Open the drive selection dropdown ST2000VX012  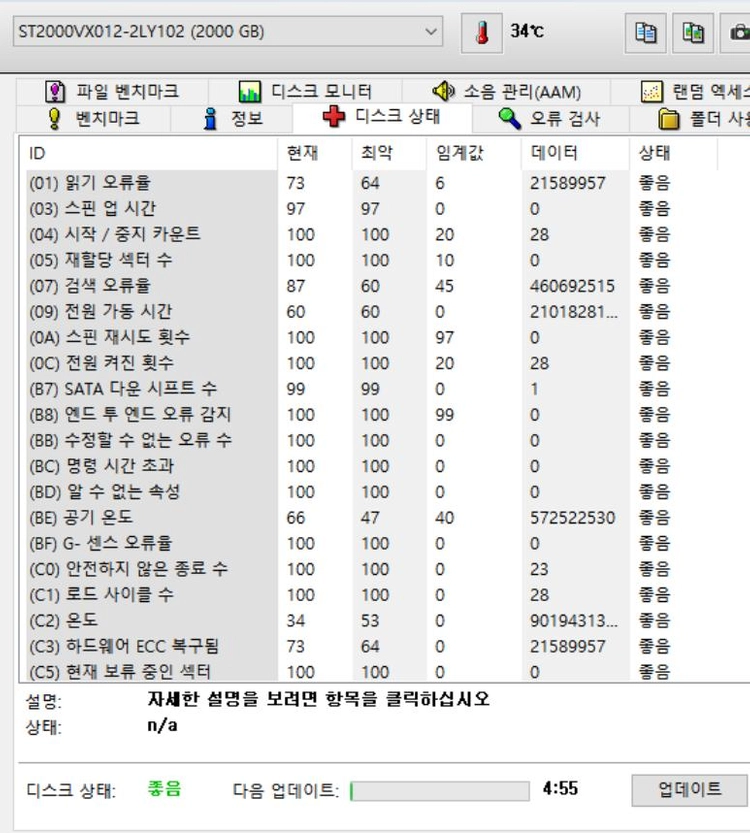(x=228, y=31)
